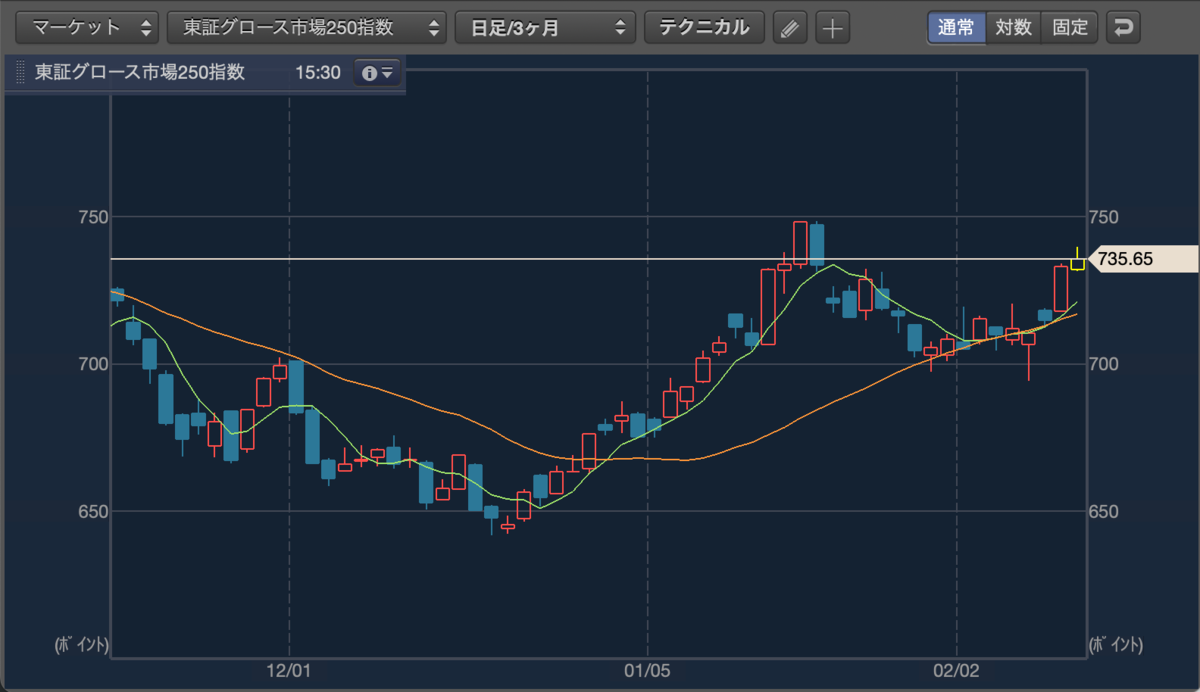The height and width of the screenshot is (692, 1200).
Task: Click the 12/01 date axis label
Action: 288,672
